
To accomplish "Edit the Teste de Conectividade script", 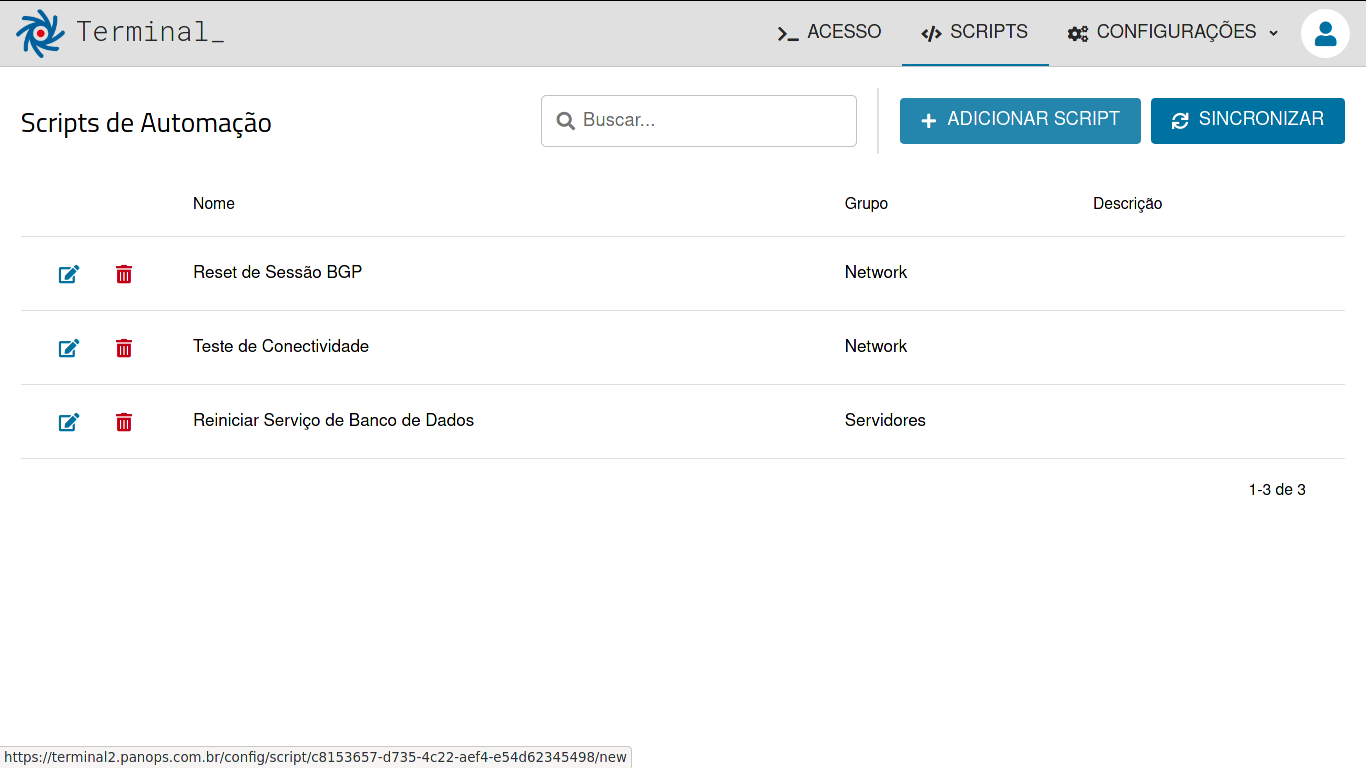I will [x=69, y=348].
